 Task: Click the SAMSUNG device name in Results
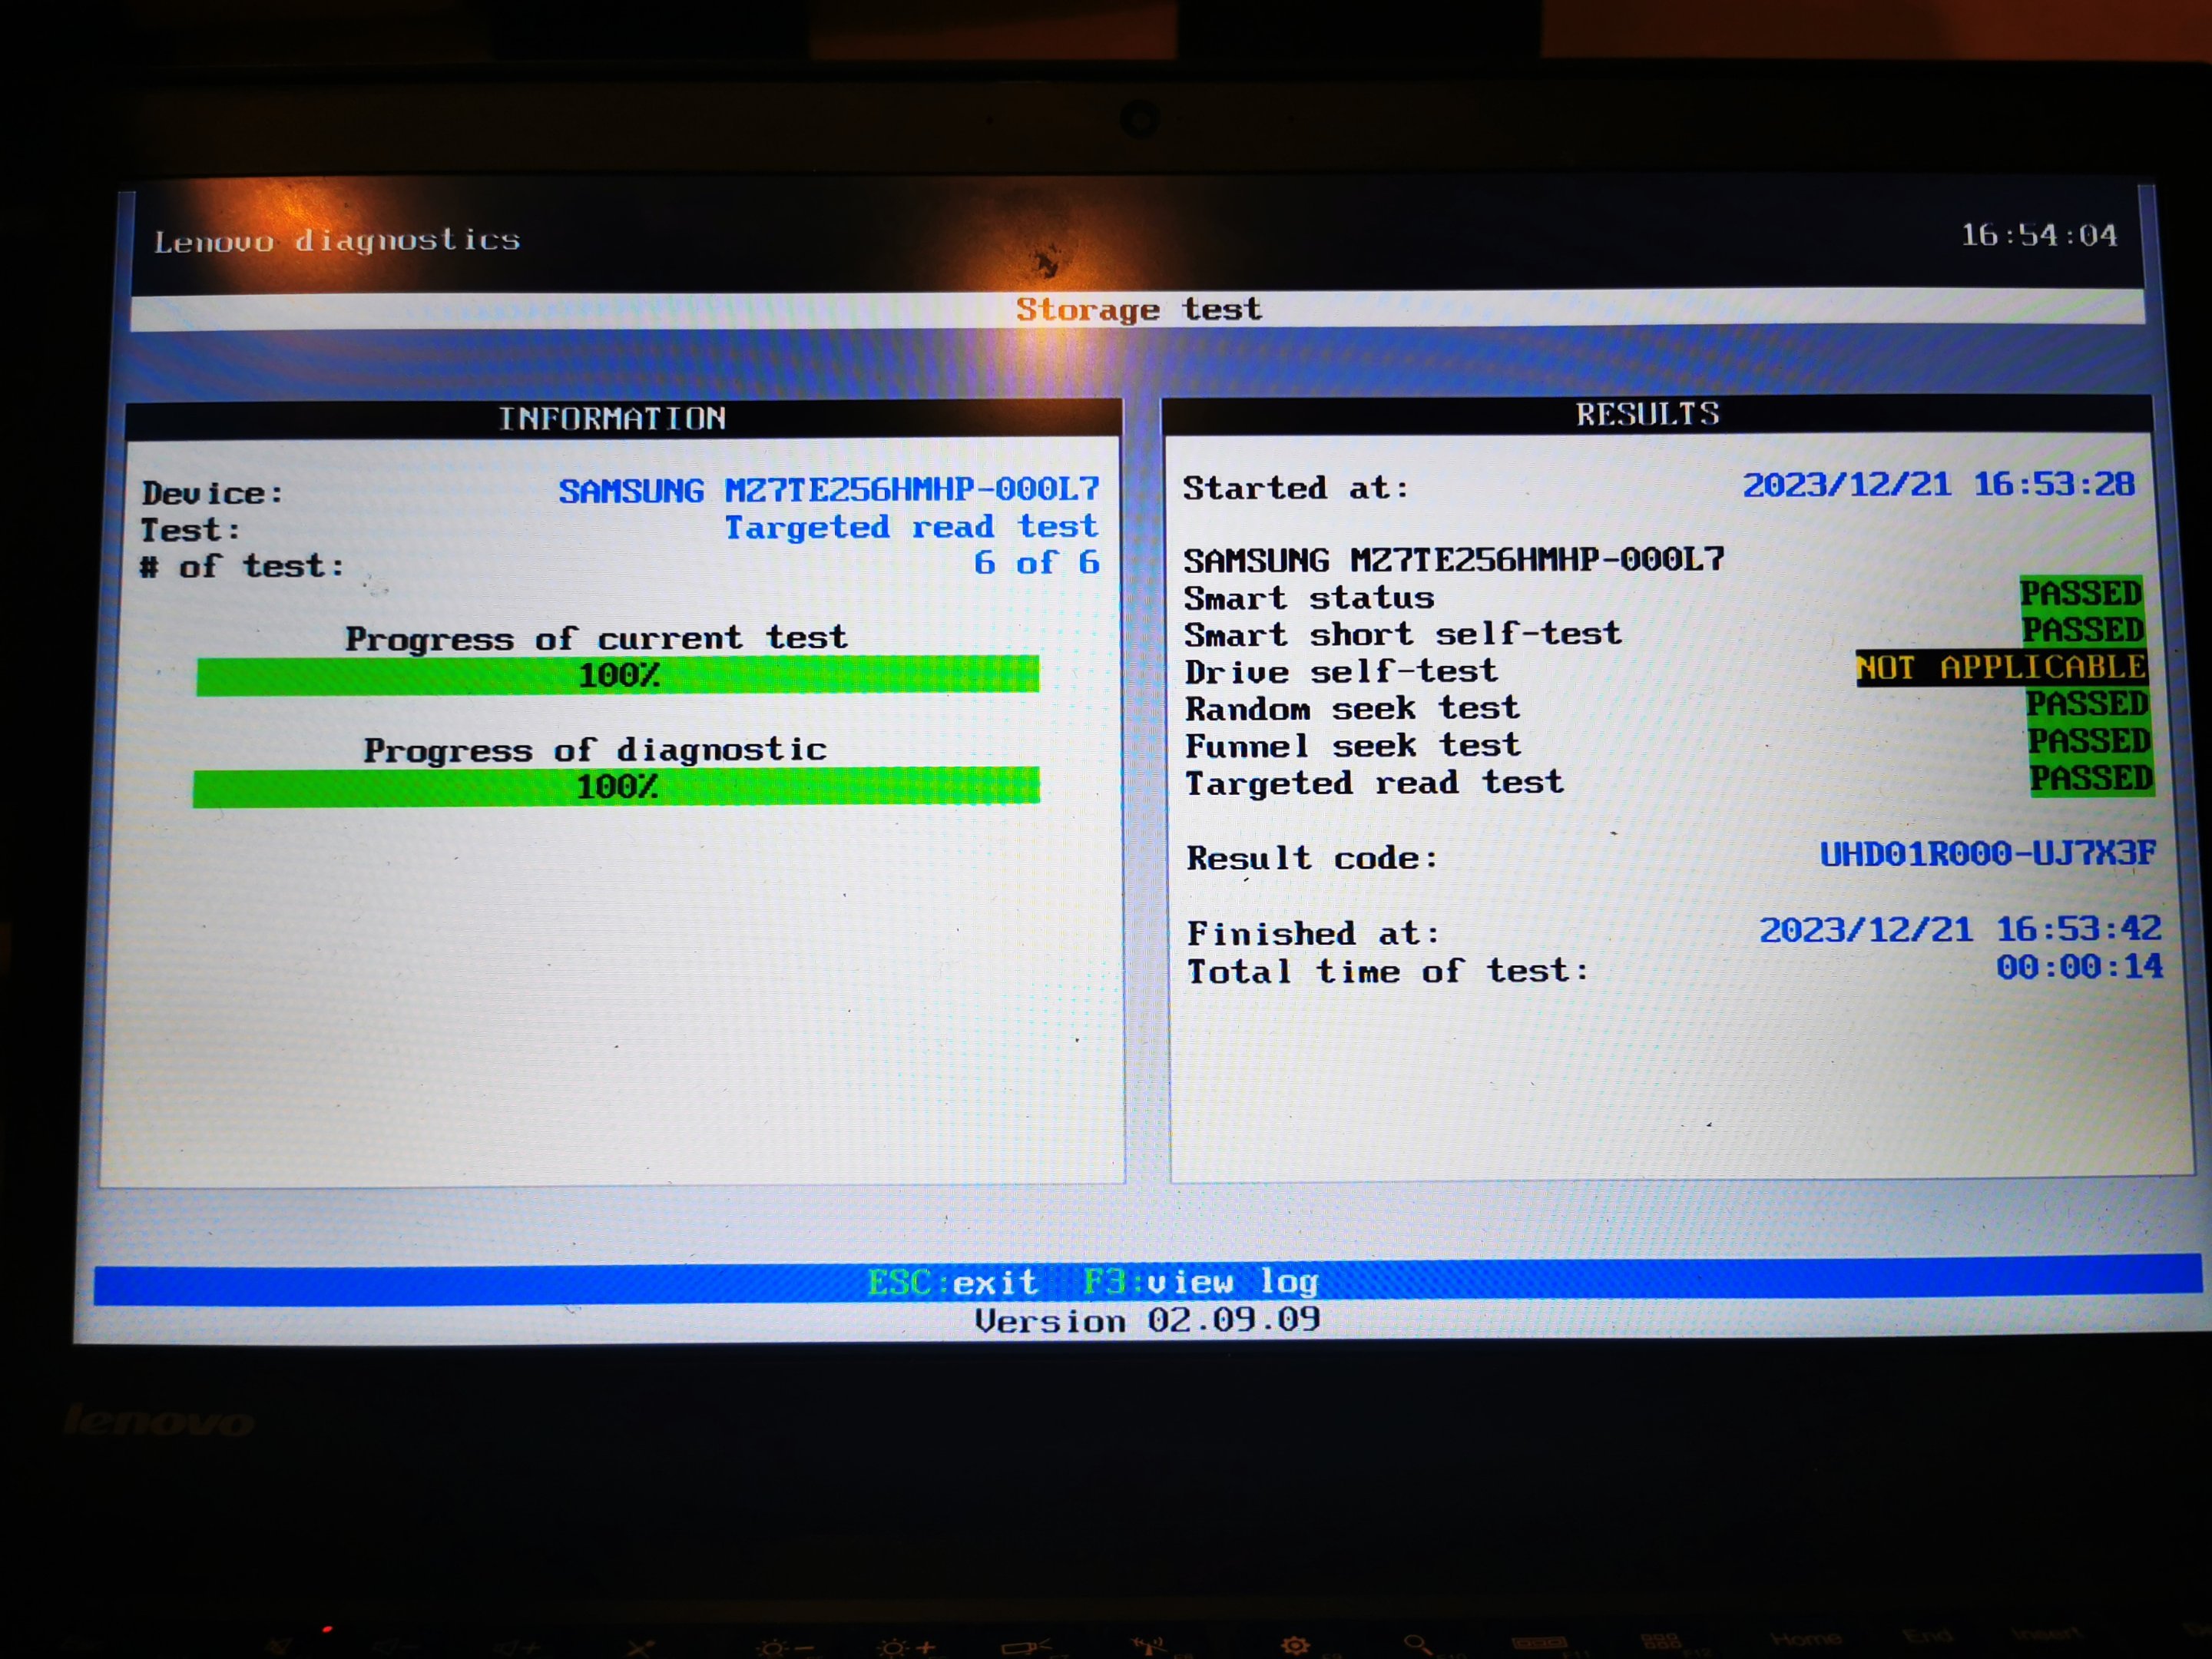pos(1454,559)
